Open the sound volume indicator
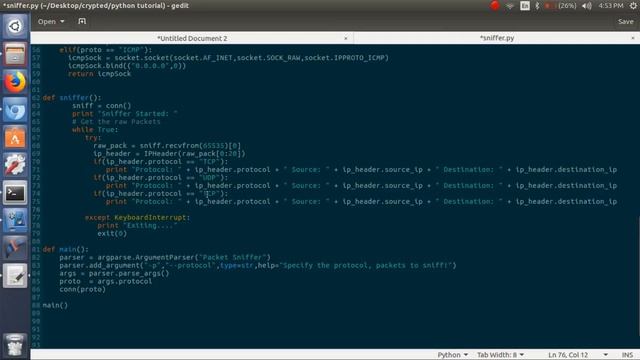 (587, 6)
